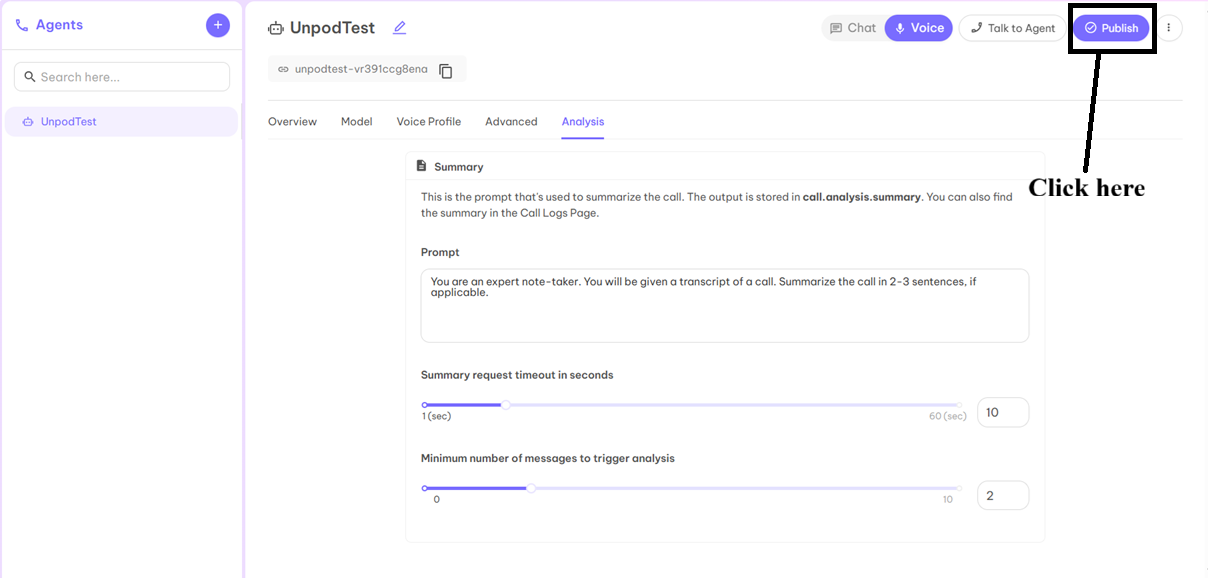Select the microphone icon on the Voice button
This screenshot has width=1208, height=578.
[898, 27]
